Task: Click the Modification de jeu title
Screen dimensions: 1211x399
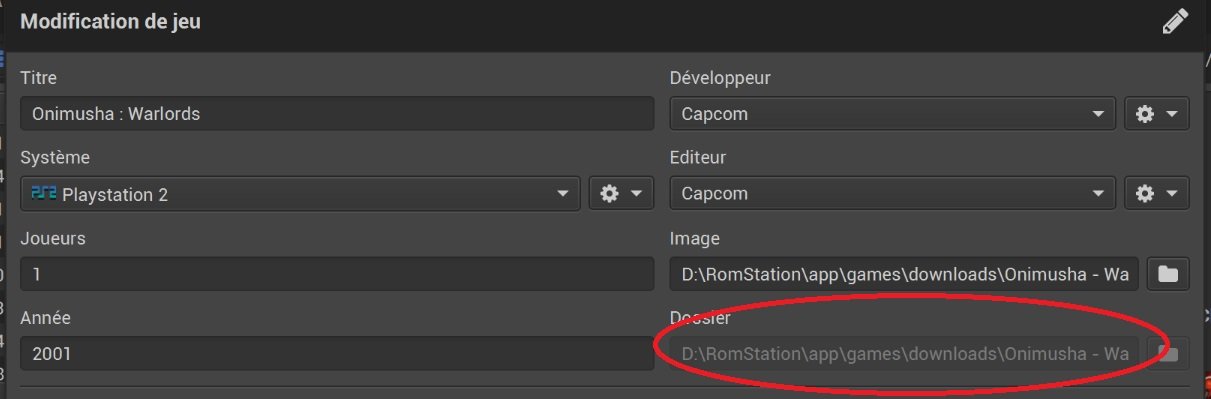Action: pyautogui.click(x=110, y=22)
